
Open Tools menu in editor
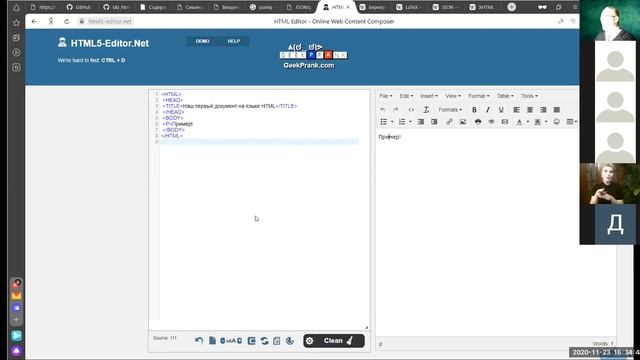(529, 96)
